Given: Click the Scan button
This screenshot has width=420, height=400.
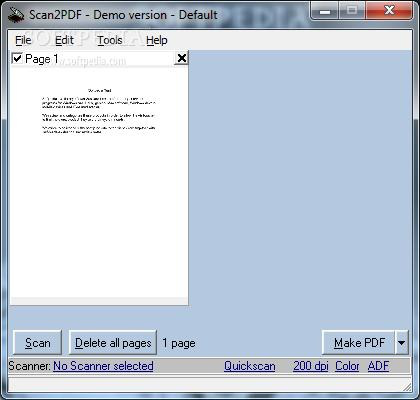Looking at the screenshot, I should (x=38, y=343).
